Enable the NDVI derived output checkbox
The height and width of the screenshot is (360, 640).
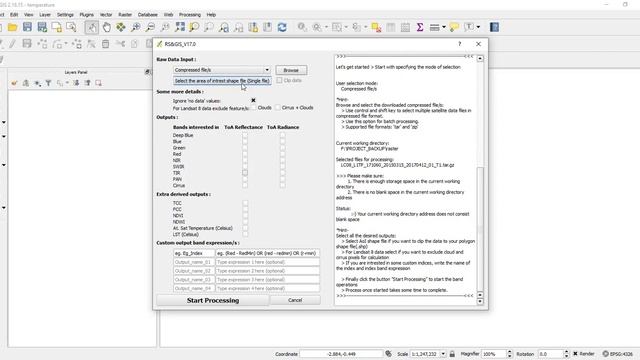point(245,216)
